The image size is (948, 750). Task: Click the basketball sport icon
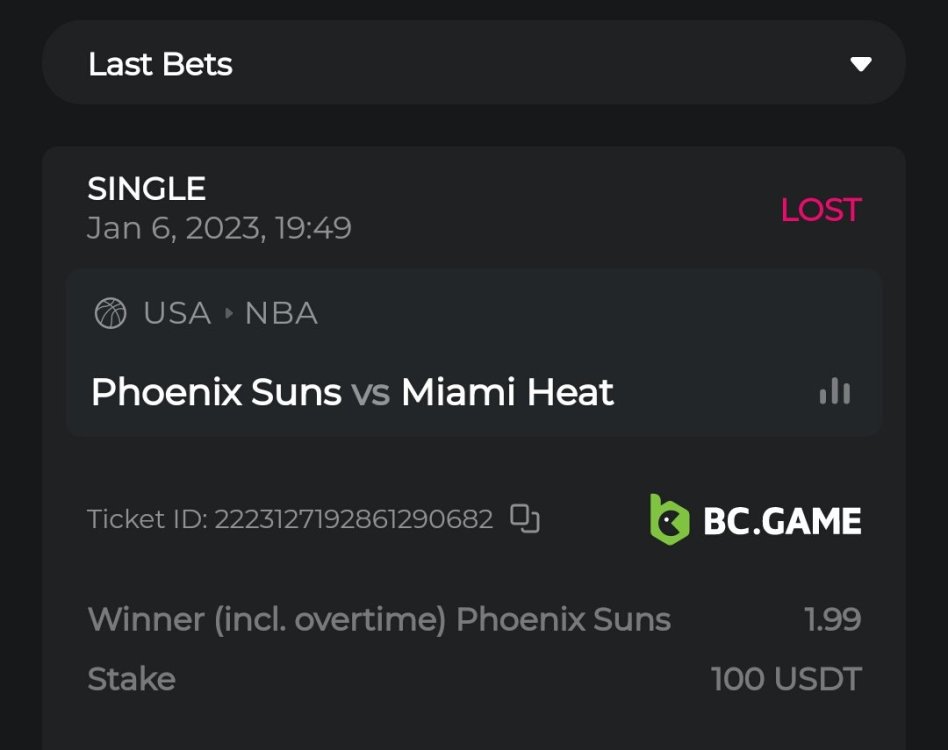pyautogui.click(x=110, y=314)
